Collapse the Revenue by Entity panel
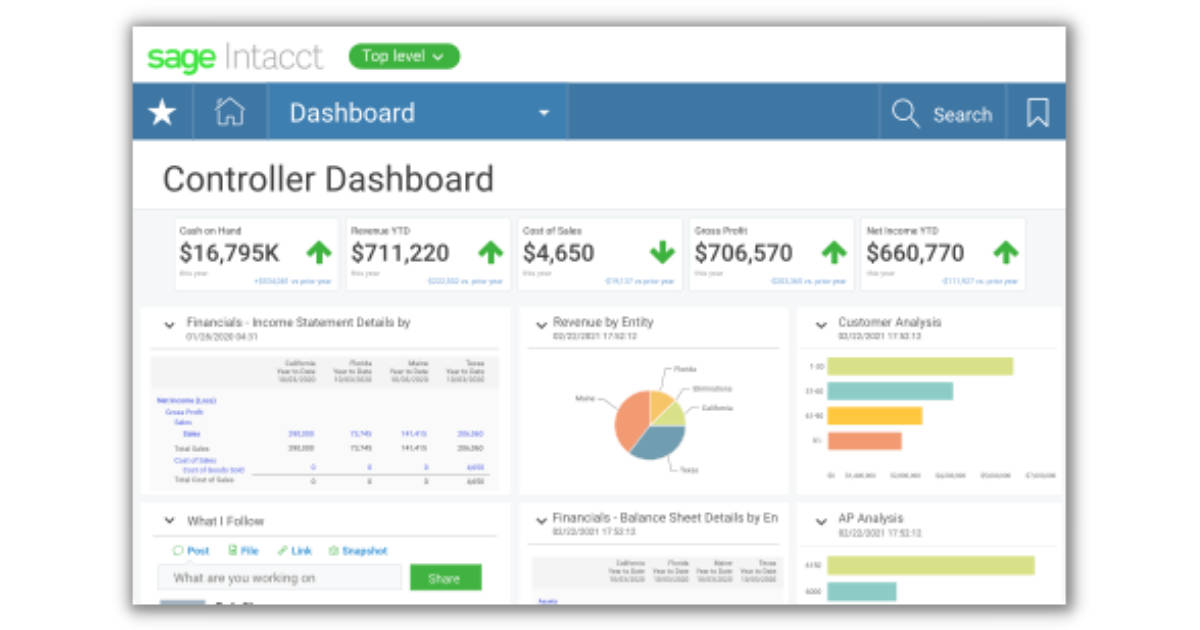Viewport: 1200px width, 630px height. click(x=541, y=322)
